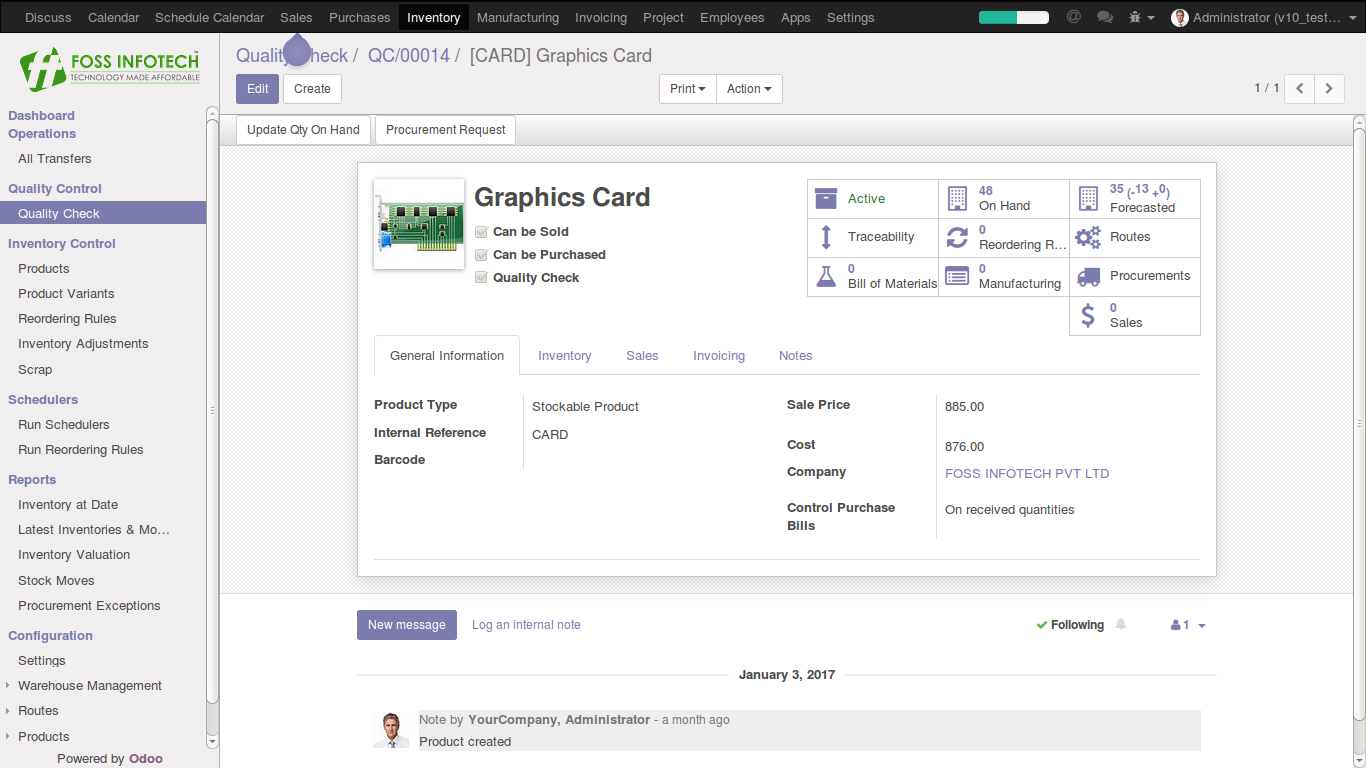Click the Graphics Card product image

click(419, 224)
